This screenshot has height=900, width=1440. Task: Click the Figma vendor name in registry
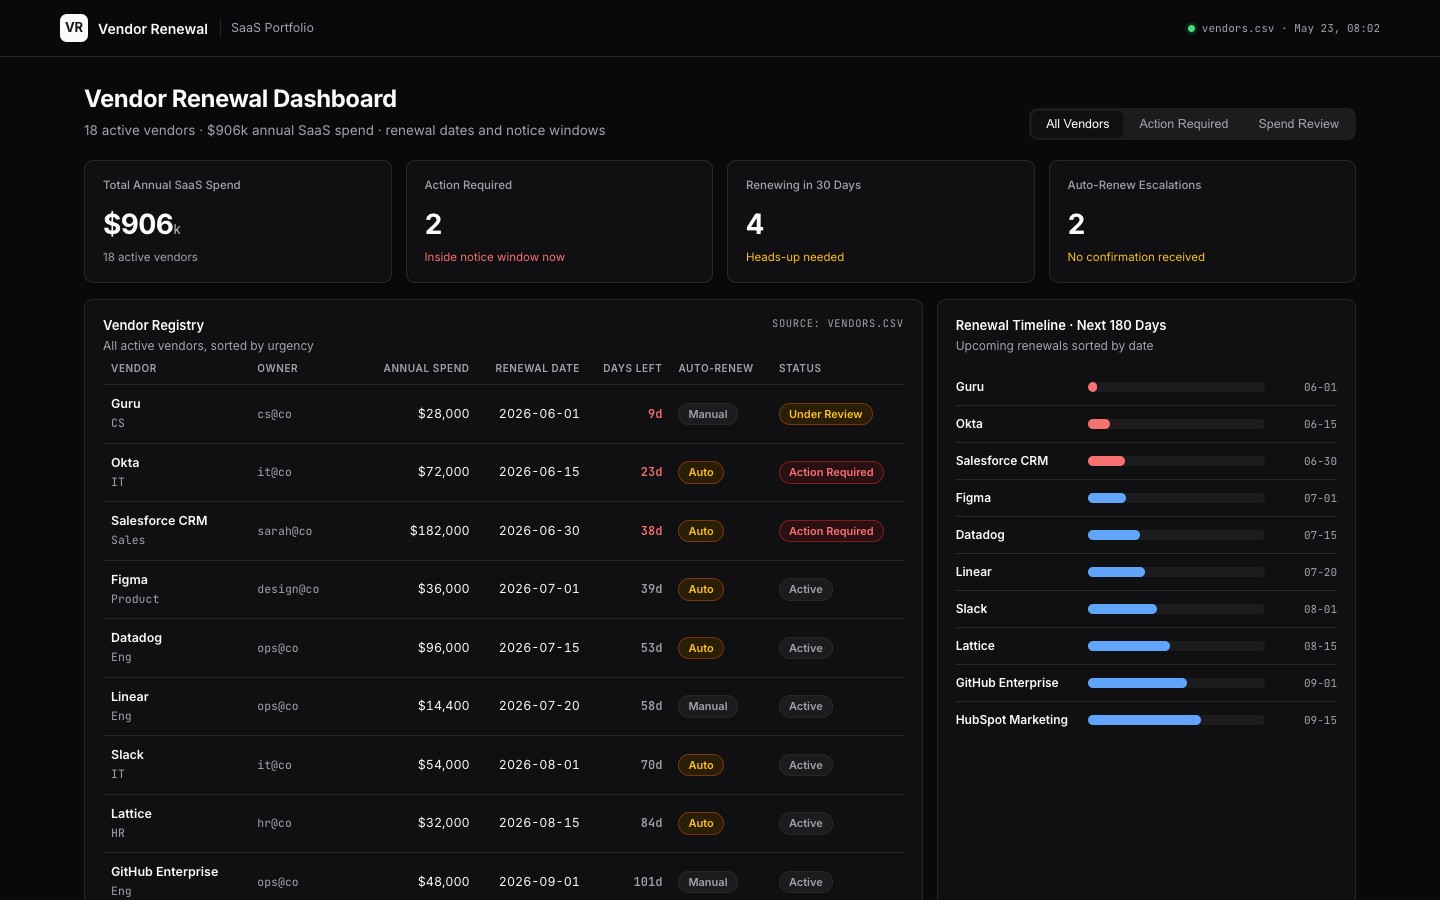[x=129, y=580]
